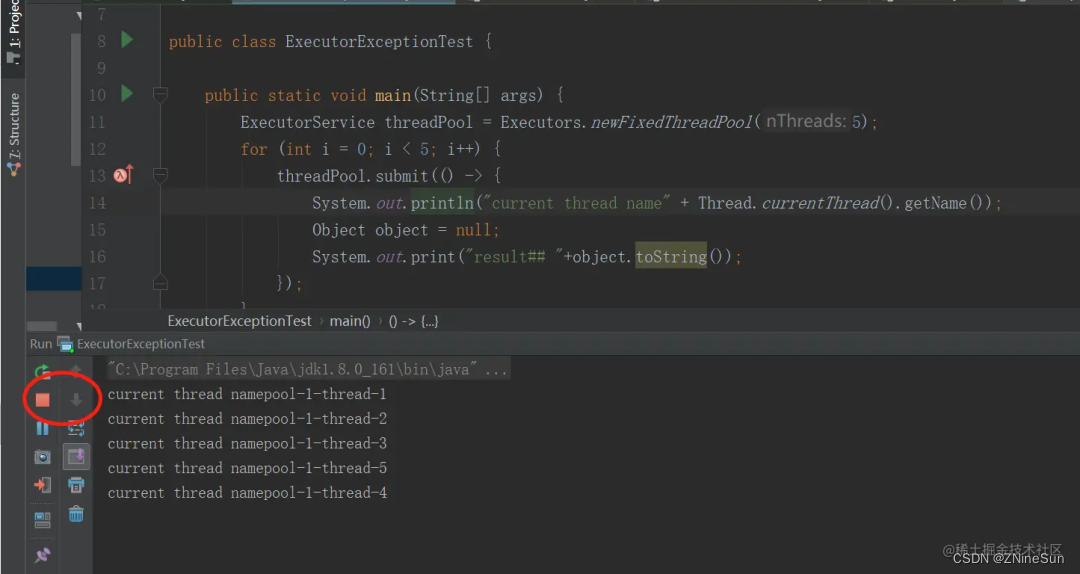Open the Structure tool window tab
The height and width of the screenshot is (574, 1080).
(14, 134)
